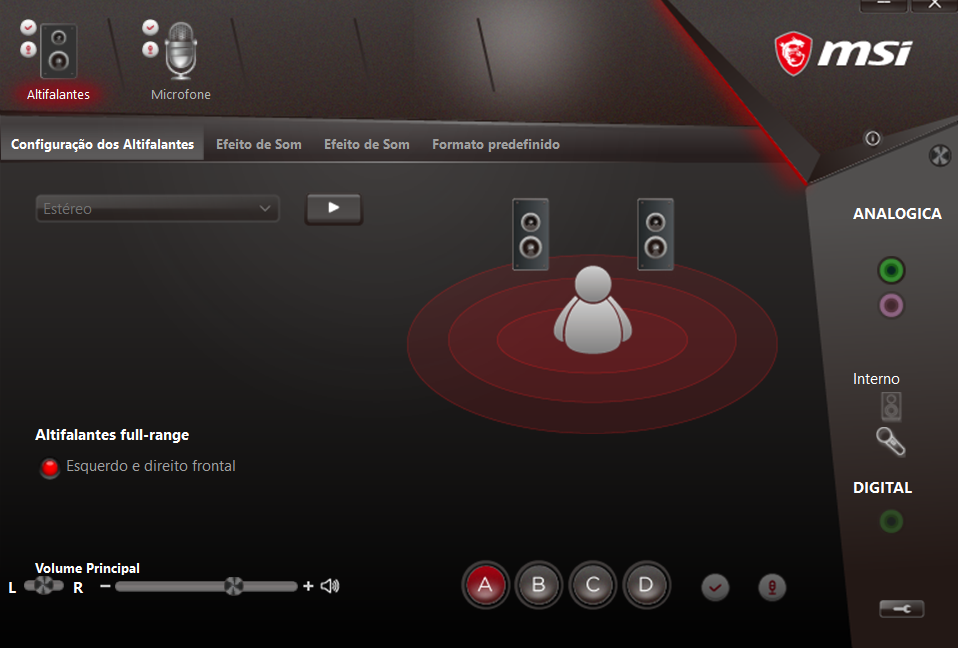
Task: Select the Altifalantes speaker device icon
Action: (x=58, y=52)
